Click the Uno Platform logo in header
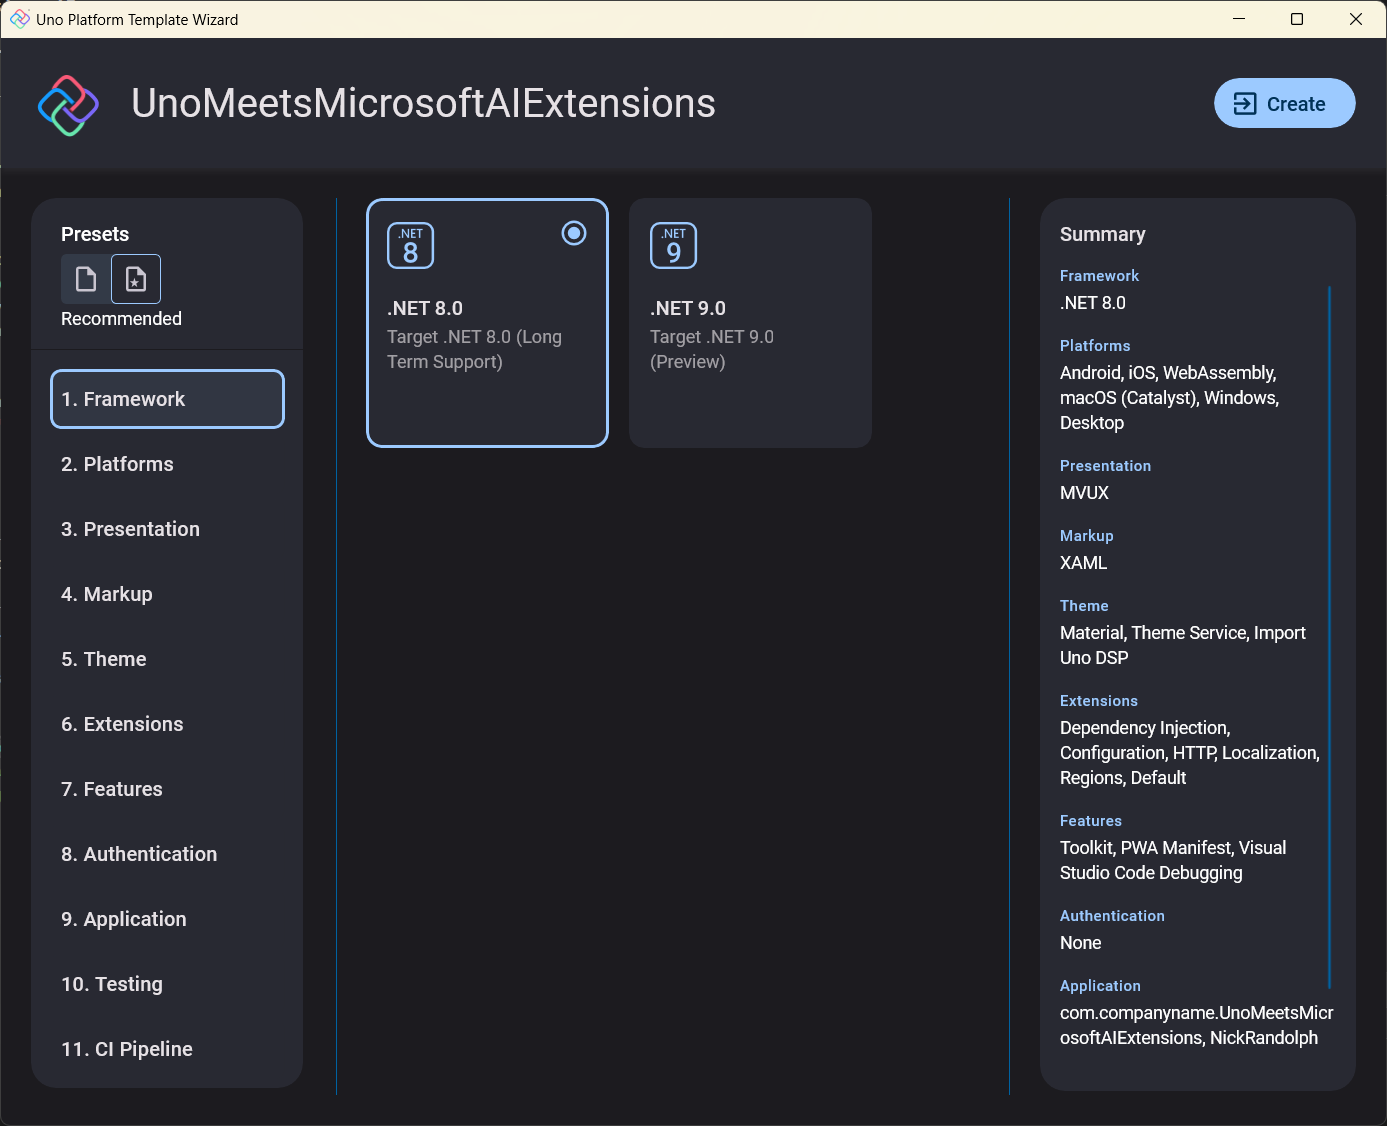Image resolution: width=1387 pixels, height=1126 pixels. [x=68, y=105]
